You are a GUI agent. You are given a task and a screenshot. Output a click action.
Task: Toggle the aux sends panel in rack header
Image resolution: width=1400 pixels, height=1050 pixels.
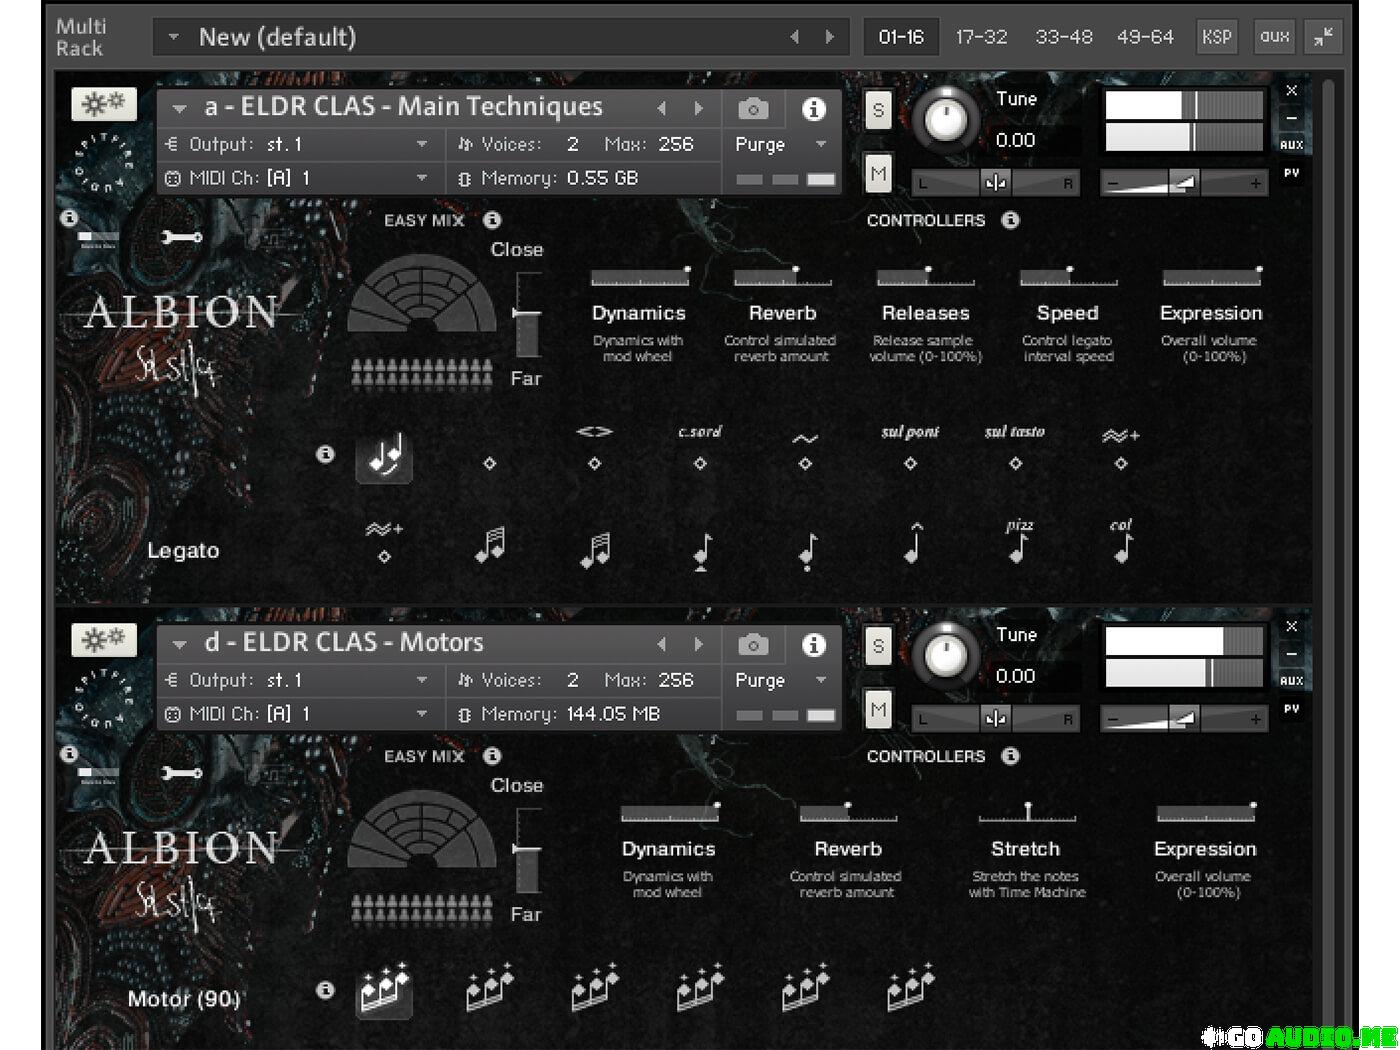[x=1274, y=36]
